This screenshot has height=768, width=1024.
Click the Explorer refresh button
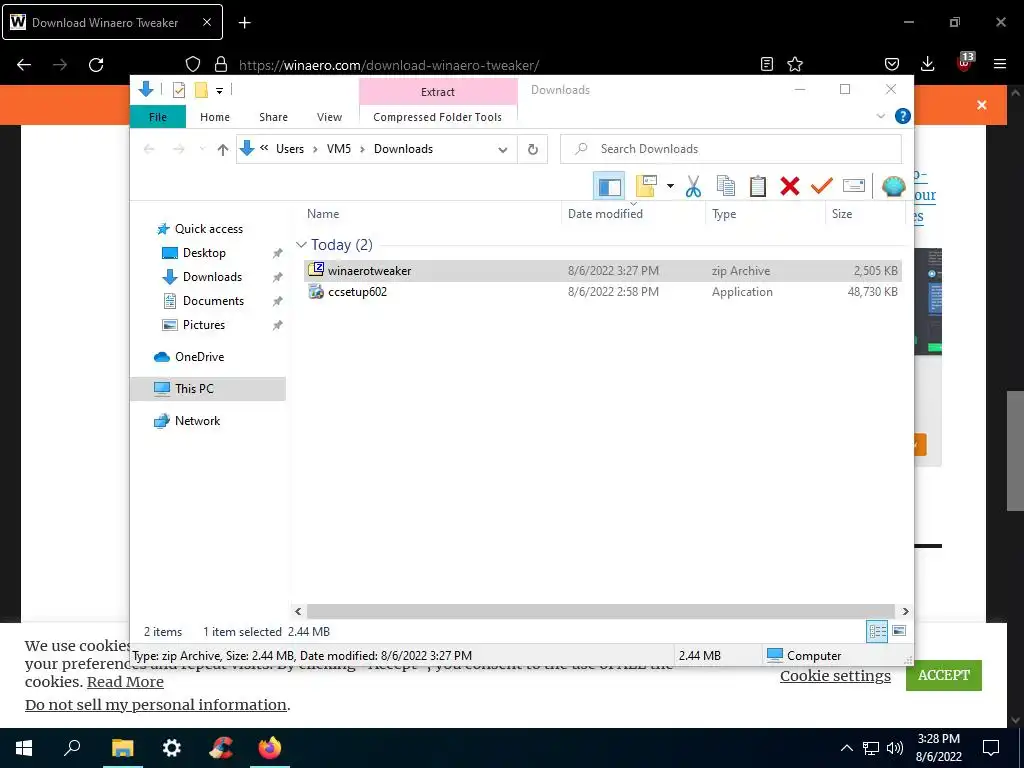click(x=533, y=150)
